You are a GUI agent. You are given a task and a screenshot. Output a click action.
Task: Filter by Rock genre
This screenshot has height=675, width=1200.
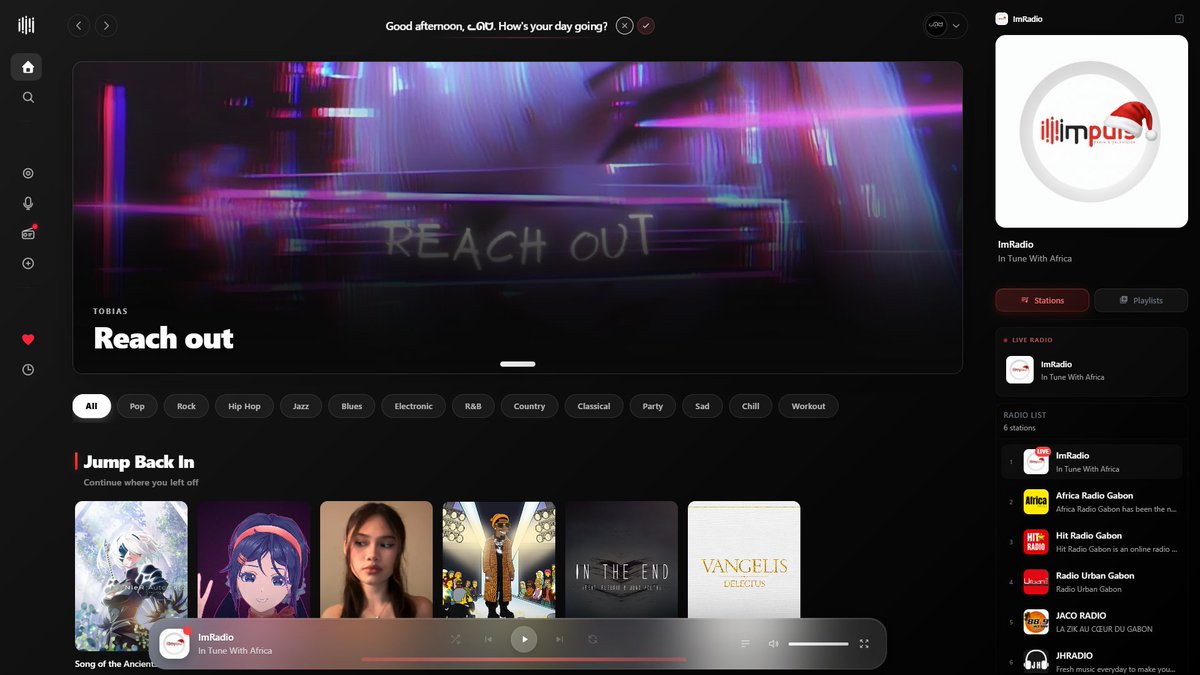[x=186, y=406]
